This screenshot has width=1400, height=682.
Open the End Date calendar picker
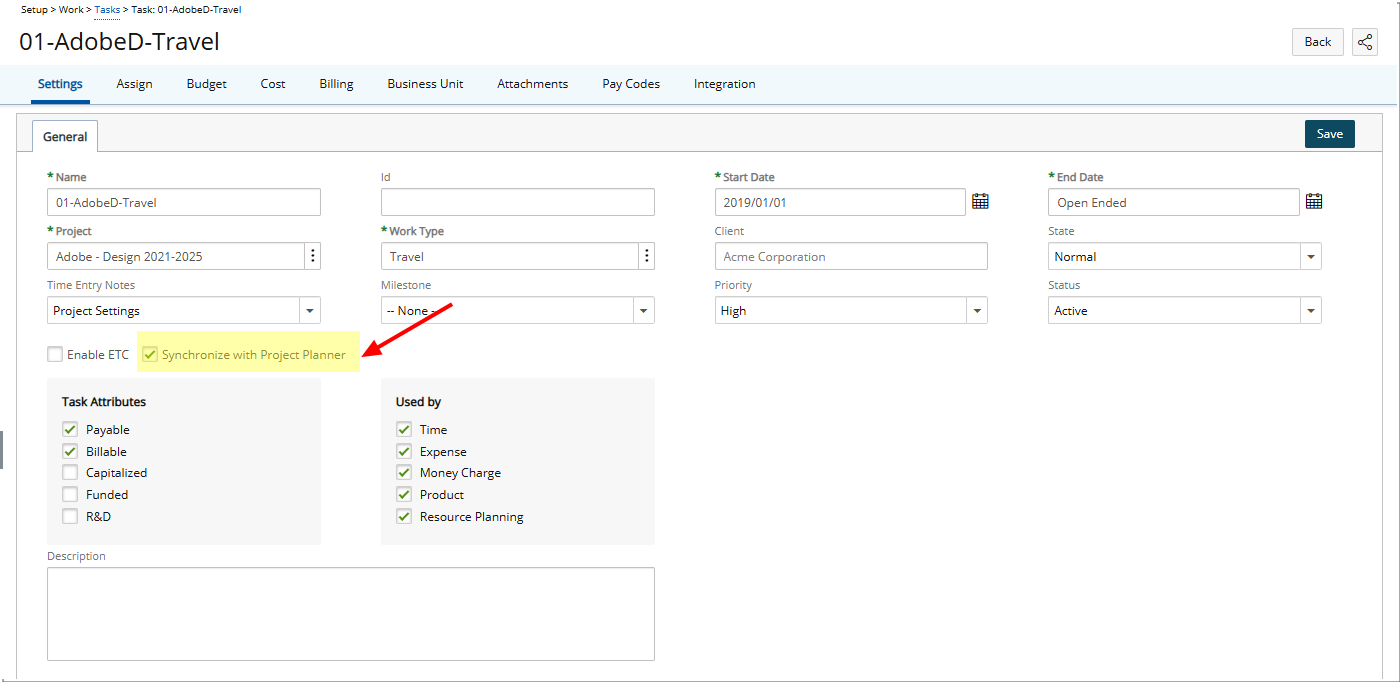pyautogui.click(x=1314, y=202)
